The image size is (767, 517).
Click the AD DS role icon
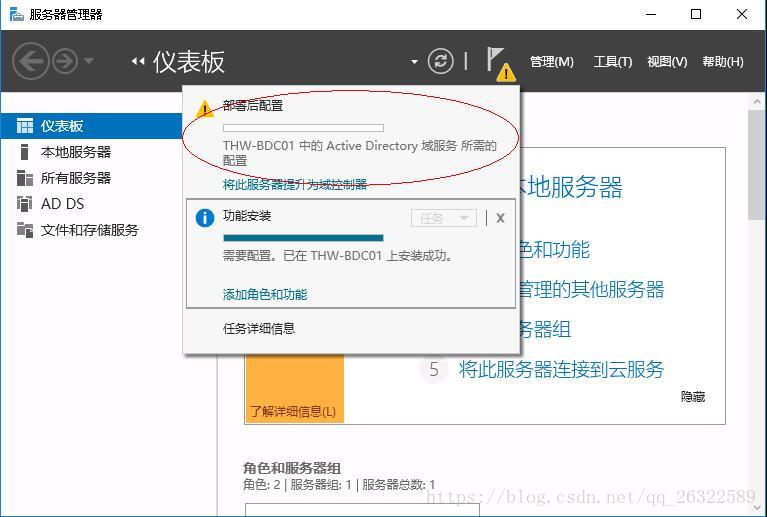[24, 203]
